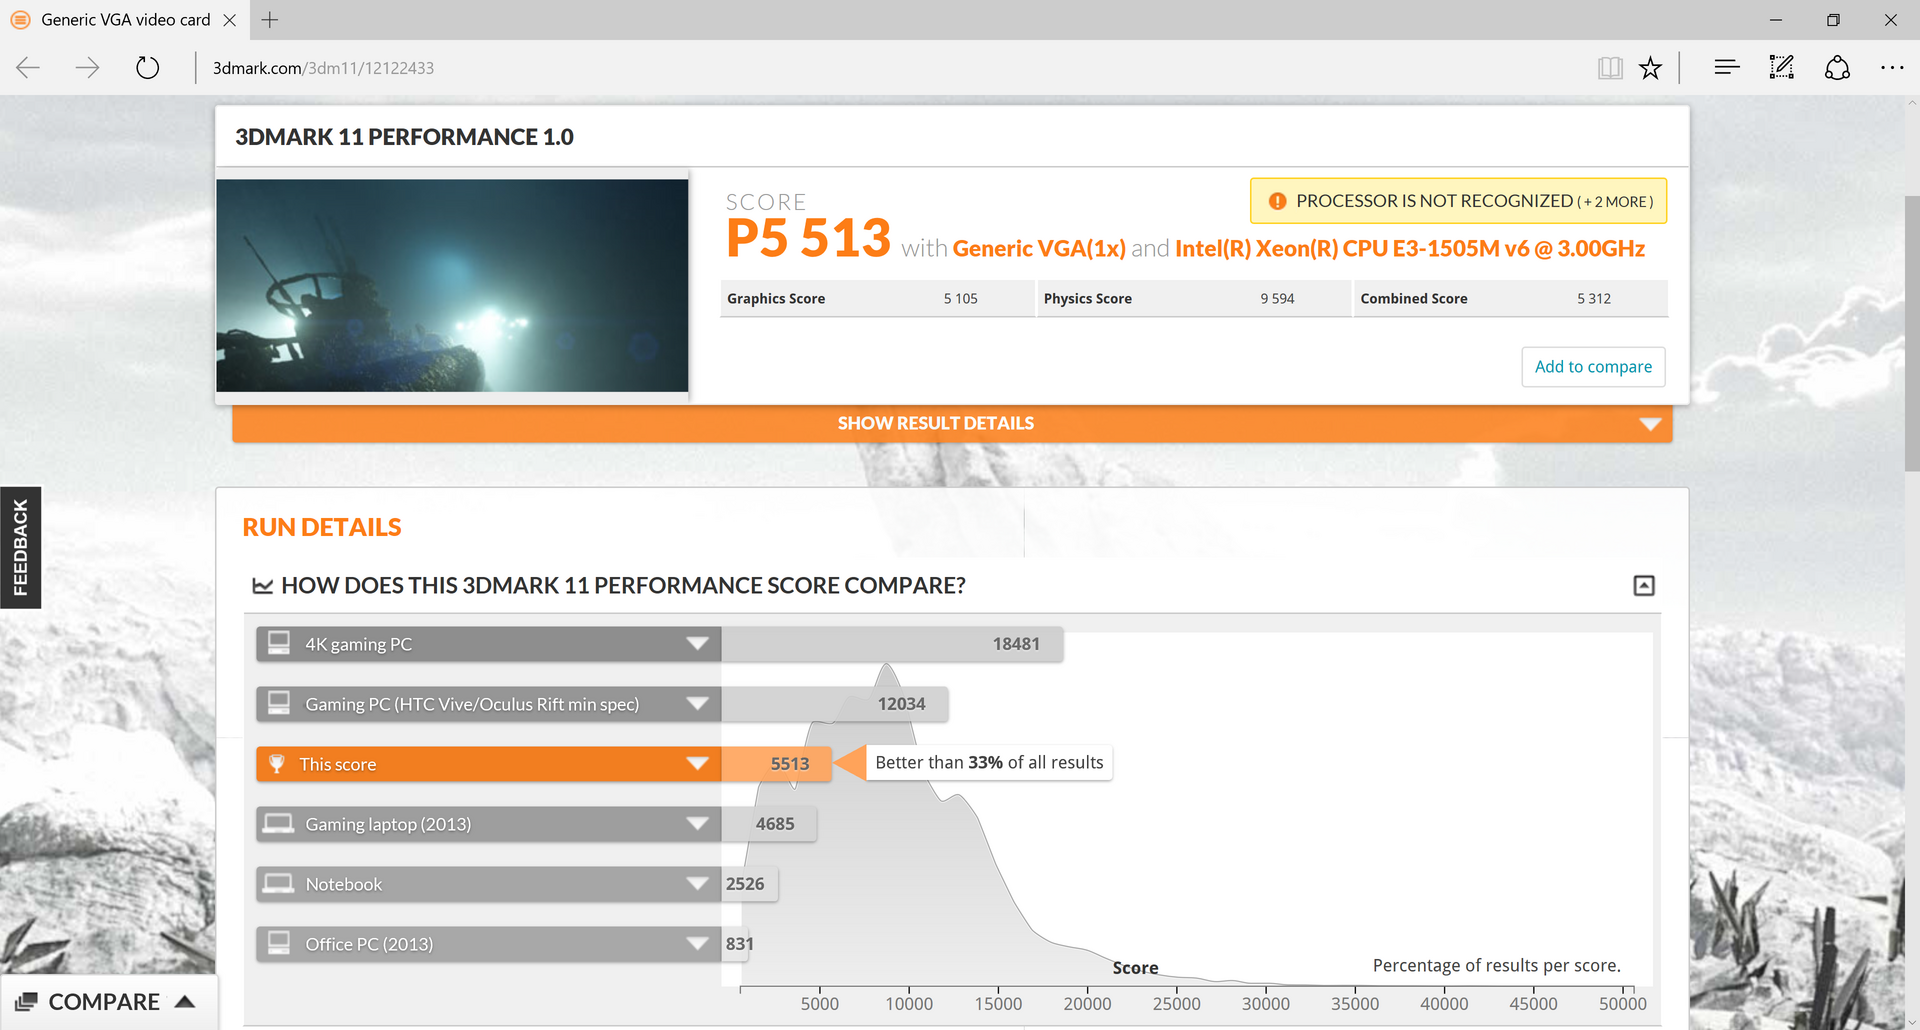The width and height of the screenshot is (1920, 1030).
Task: Expand the Compare panel
Action: [107, 1002]
